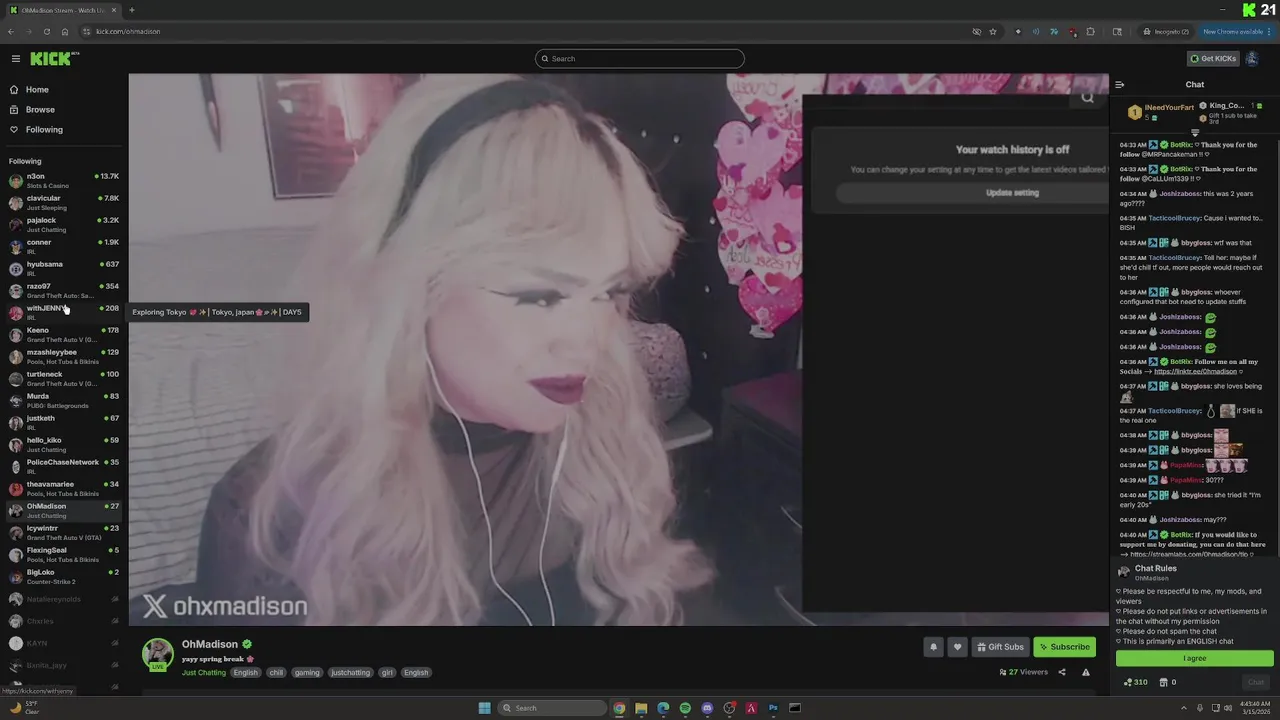Open the Following sidebar item
The width and height of the screenshot is (1280, 720).
(x=43, y=129)
